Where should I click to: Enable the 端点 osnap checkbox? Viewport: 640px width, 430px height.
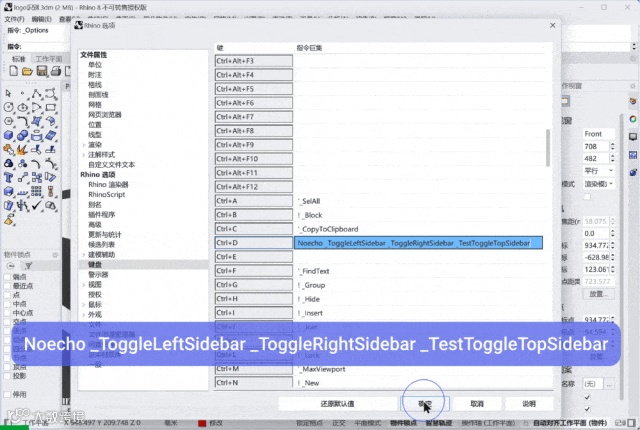7,277
